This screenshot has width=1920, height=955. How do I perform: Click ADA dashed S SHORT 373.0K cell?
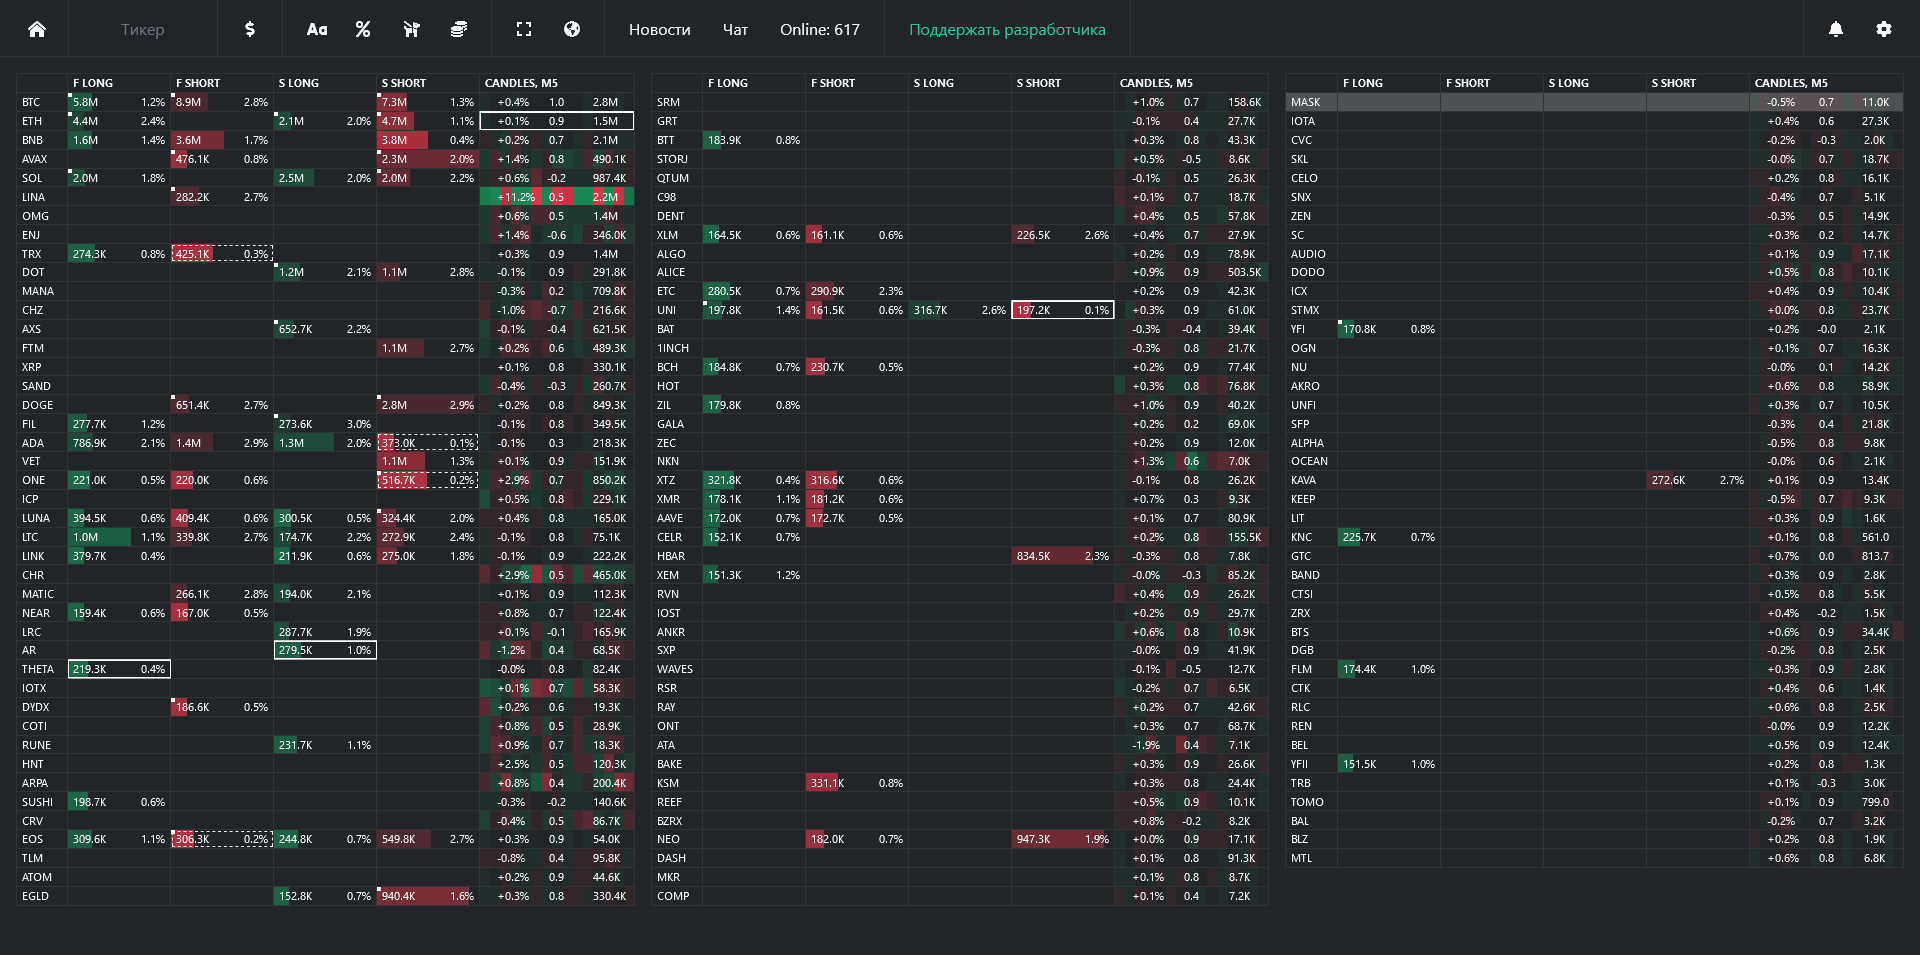click(x=428, y=443)
